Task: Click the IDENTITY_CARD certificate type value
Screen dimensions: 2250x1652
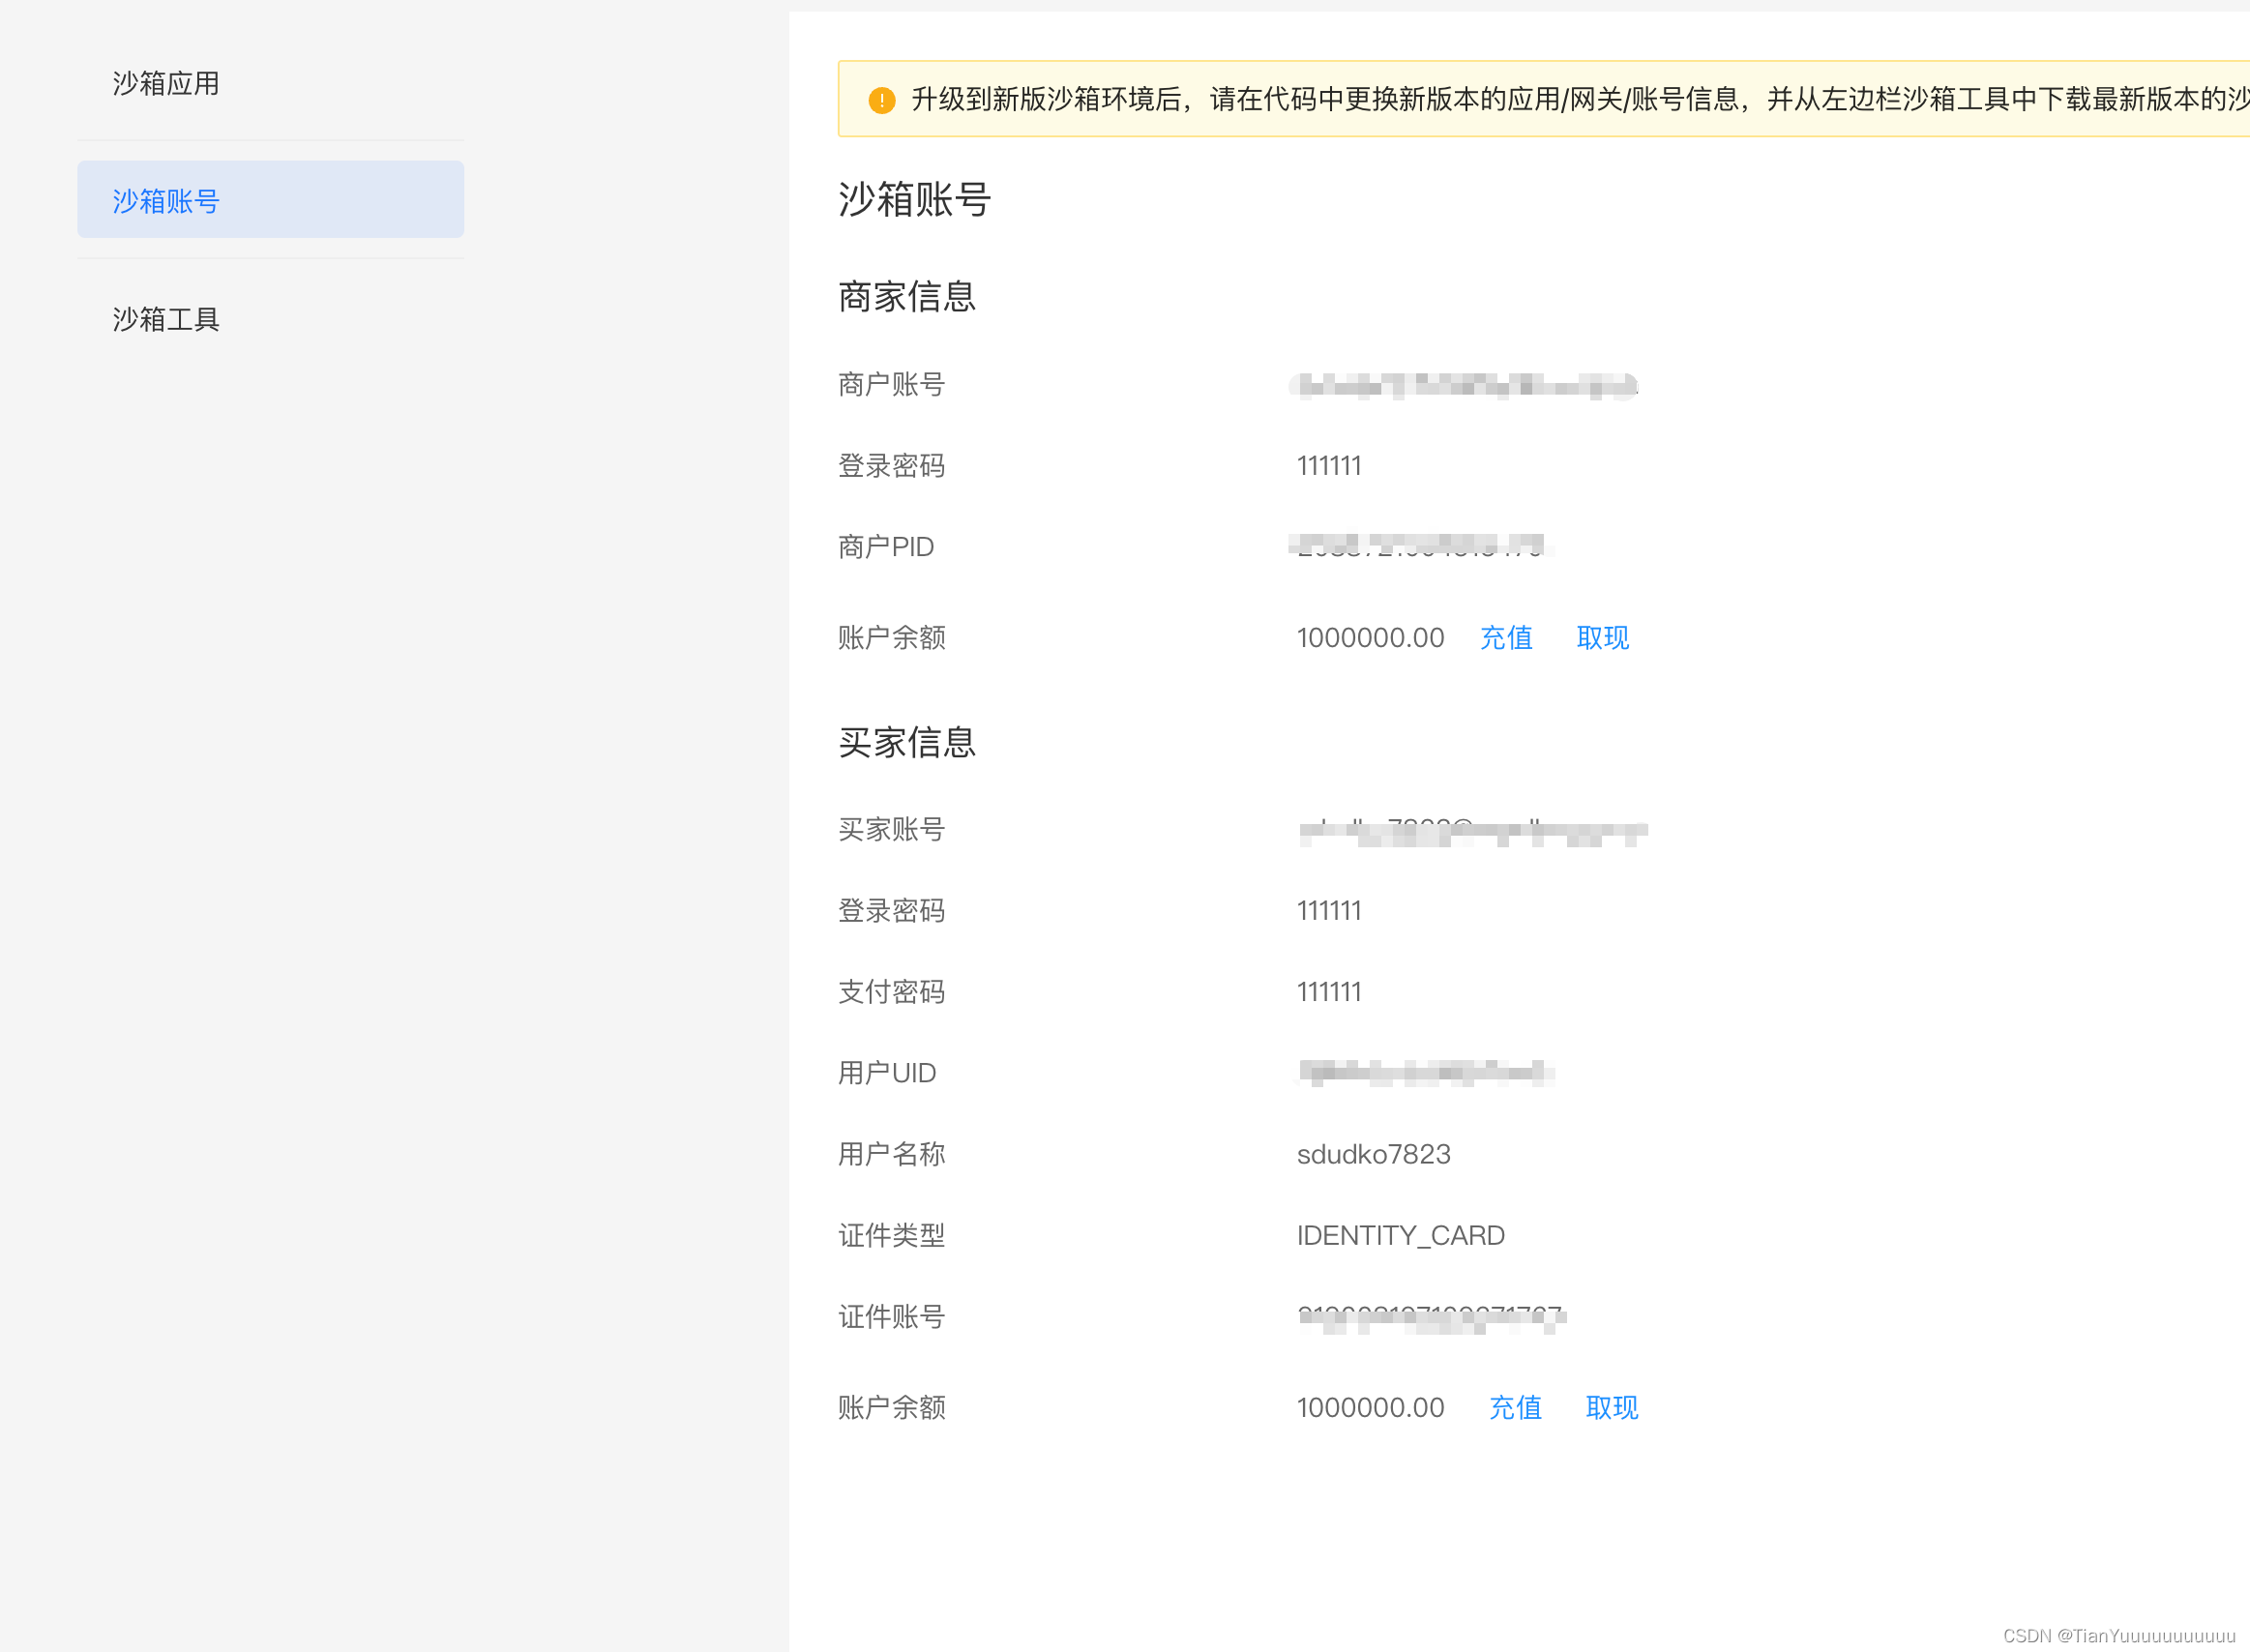Action: pyautogui.click(x=1400, y=1235)
